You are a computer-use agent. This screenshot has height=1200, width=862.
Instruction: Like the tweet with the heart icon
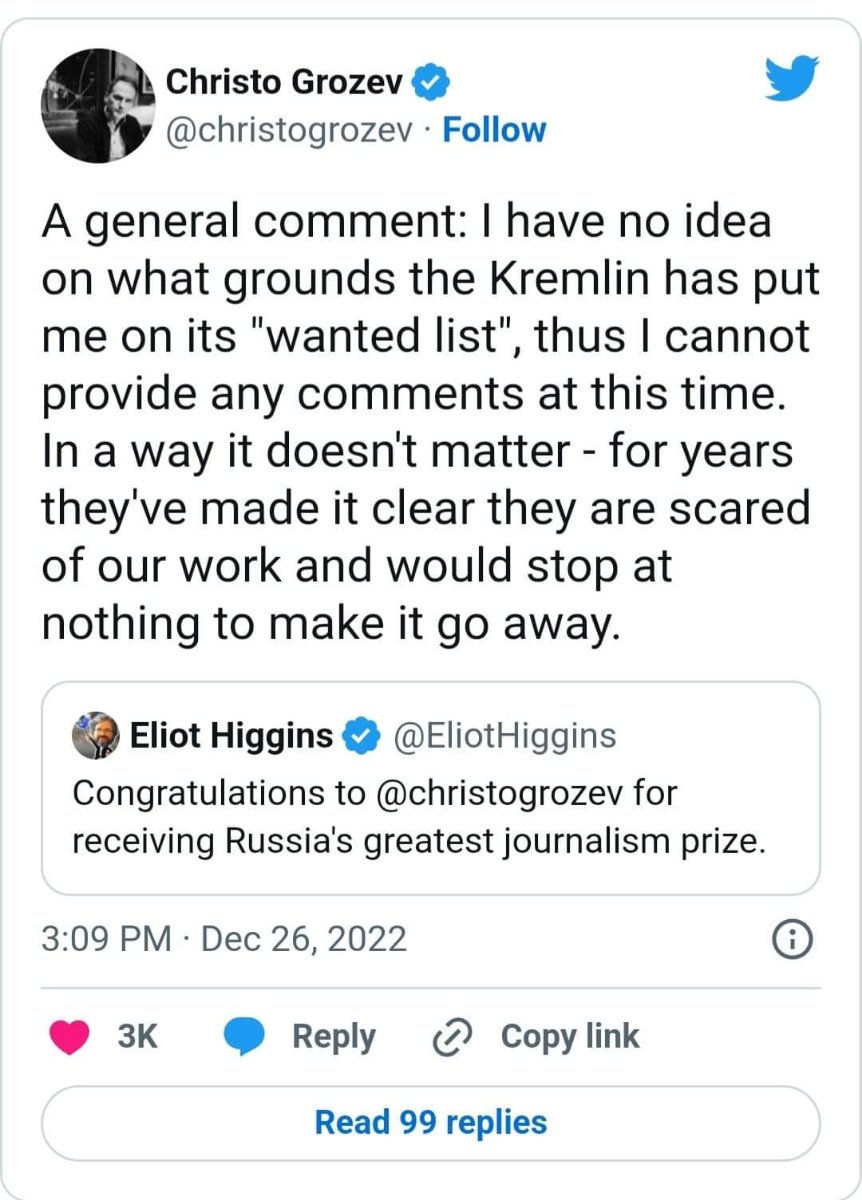click(x=69, y=1036)
